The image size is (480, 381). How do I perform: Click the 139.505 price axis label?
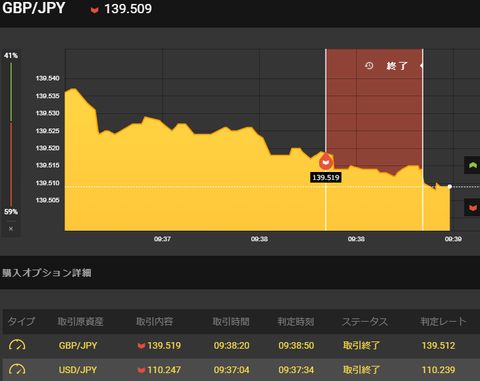click(x=47, y=200)
